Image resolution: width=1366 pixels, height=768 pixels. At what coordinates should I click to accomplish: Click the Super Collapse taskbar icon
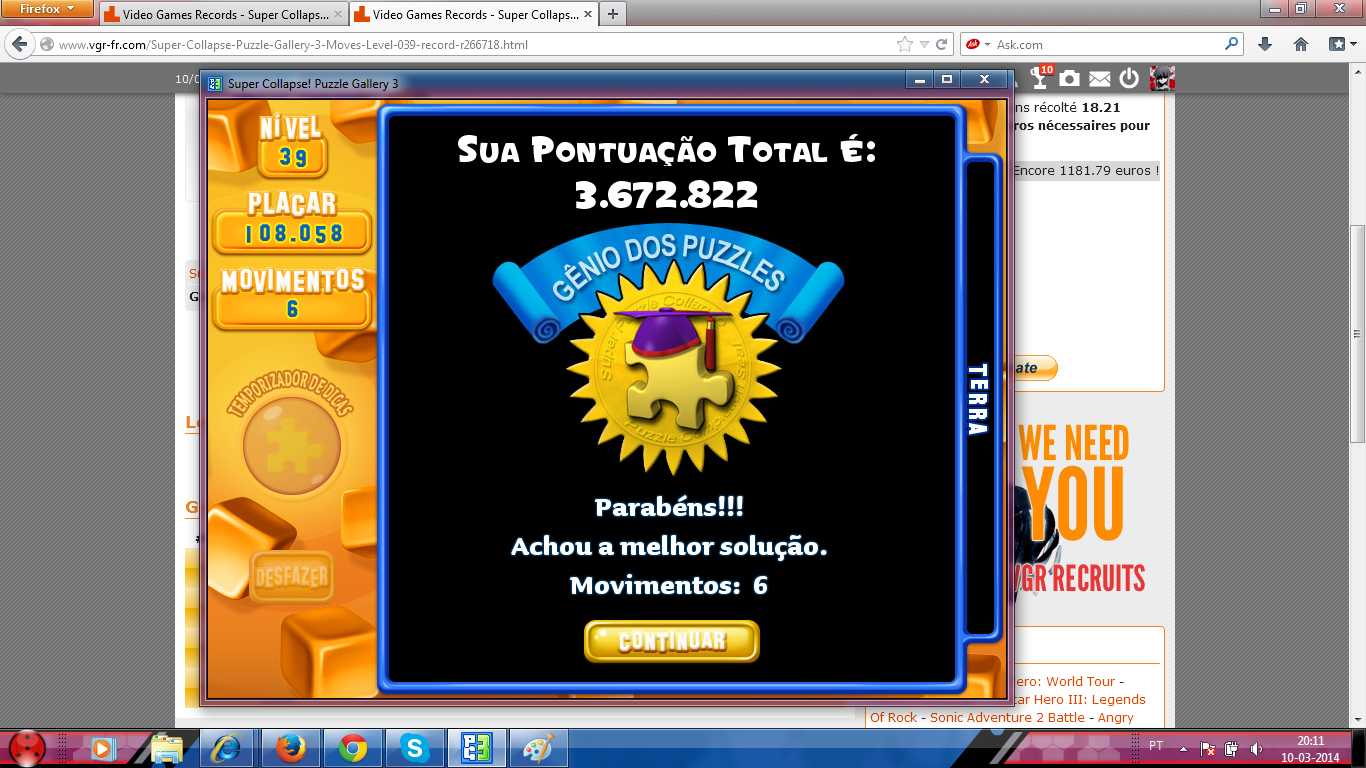pos(476,748)
